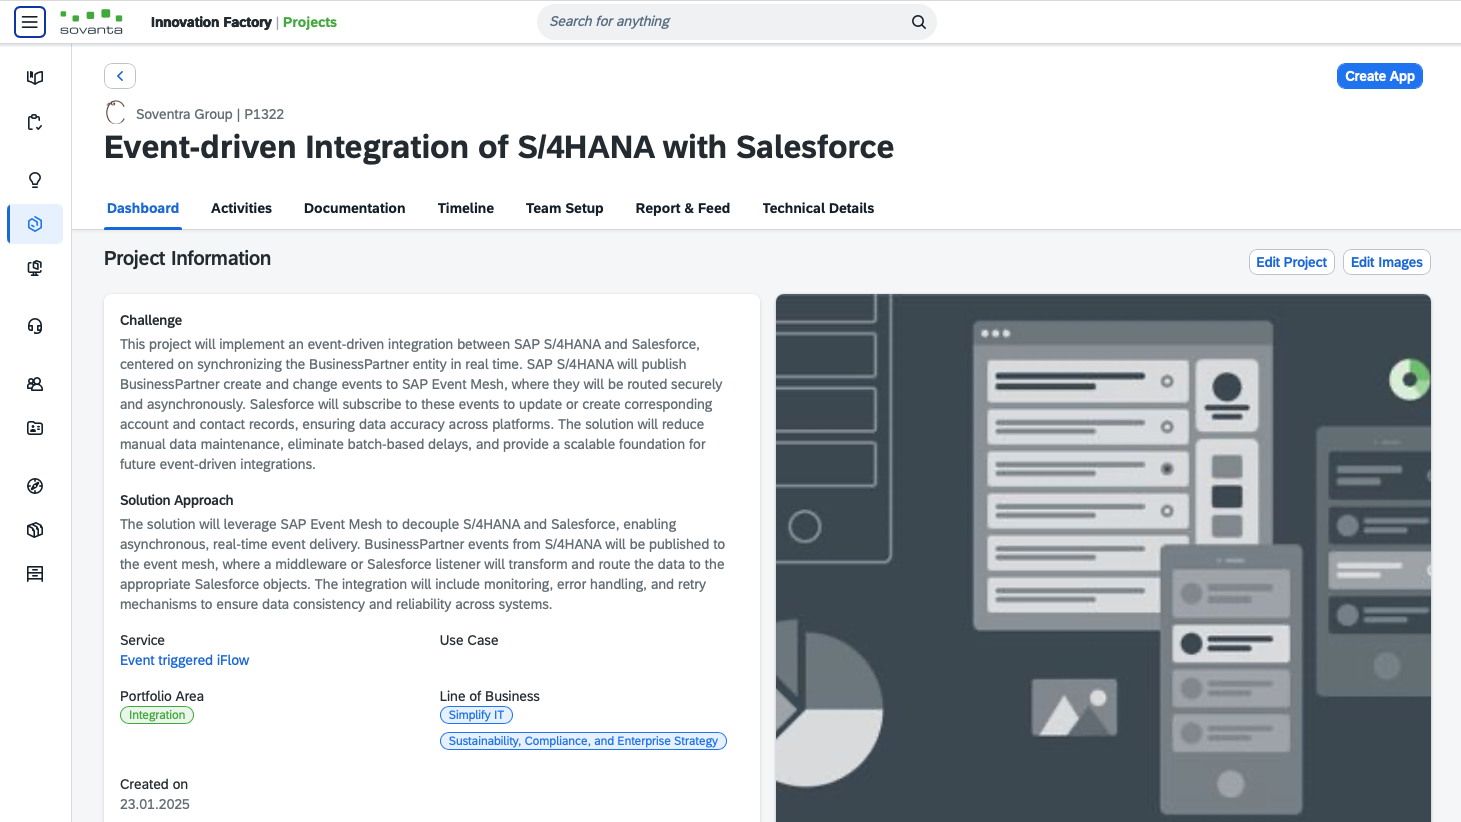Click the search magnifier icon
The width and height of the screenshot is (1461, 822).
tap(918, 22)
